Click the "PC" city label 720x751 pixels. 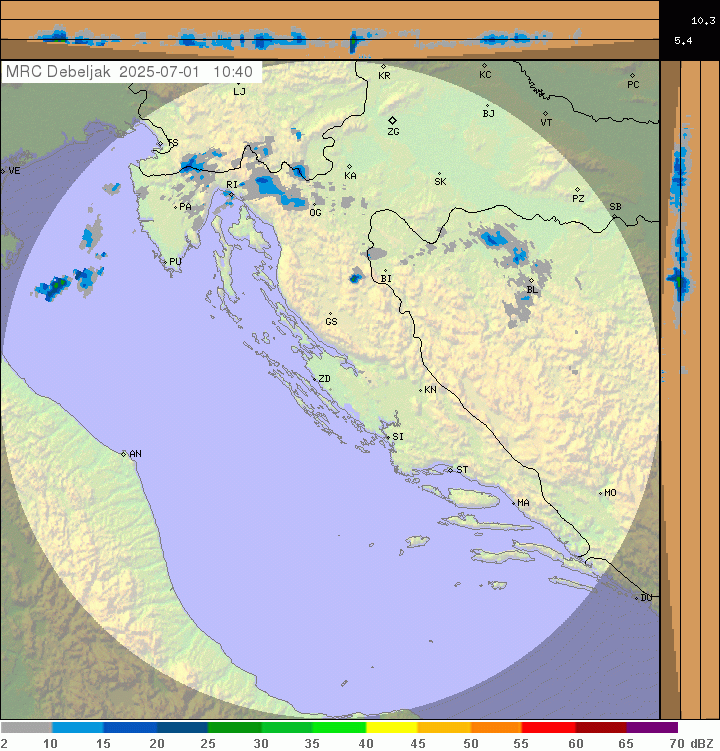tap(633, 85)
